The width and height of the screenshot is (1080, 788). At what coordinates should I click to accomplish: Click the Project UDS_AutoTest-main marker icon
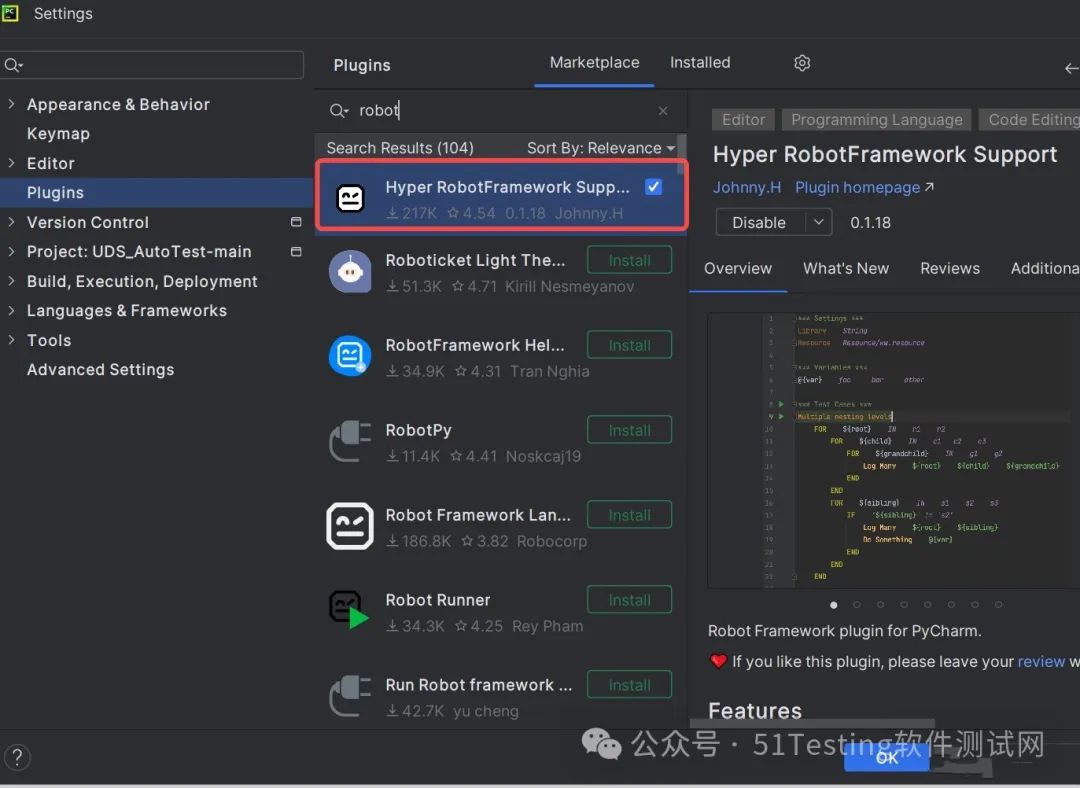pyautogui.click(x=296, y=251)
